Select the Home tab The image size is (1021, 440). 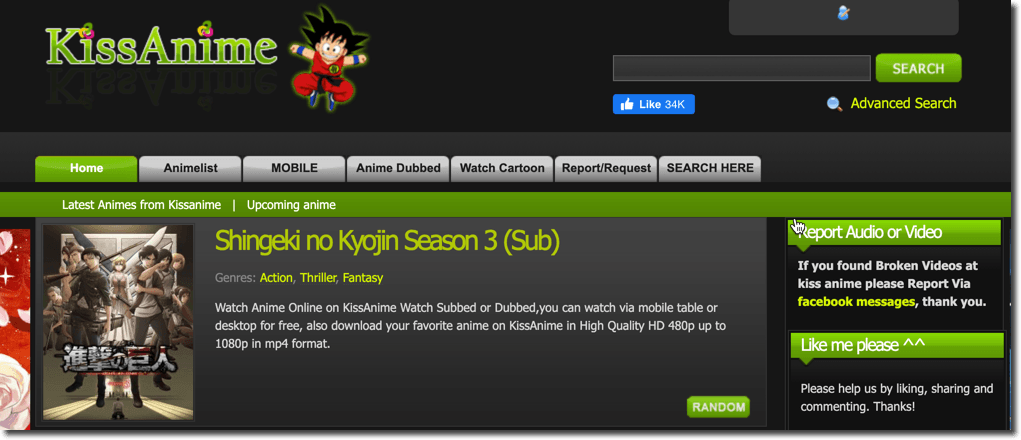click(x=86, y=169)
